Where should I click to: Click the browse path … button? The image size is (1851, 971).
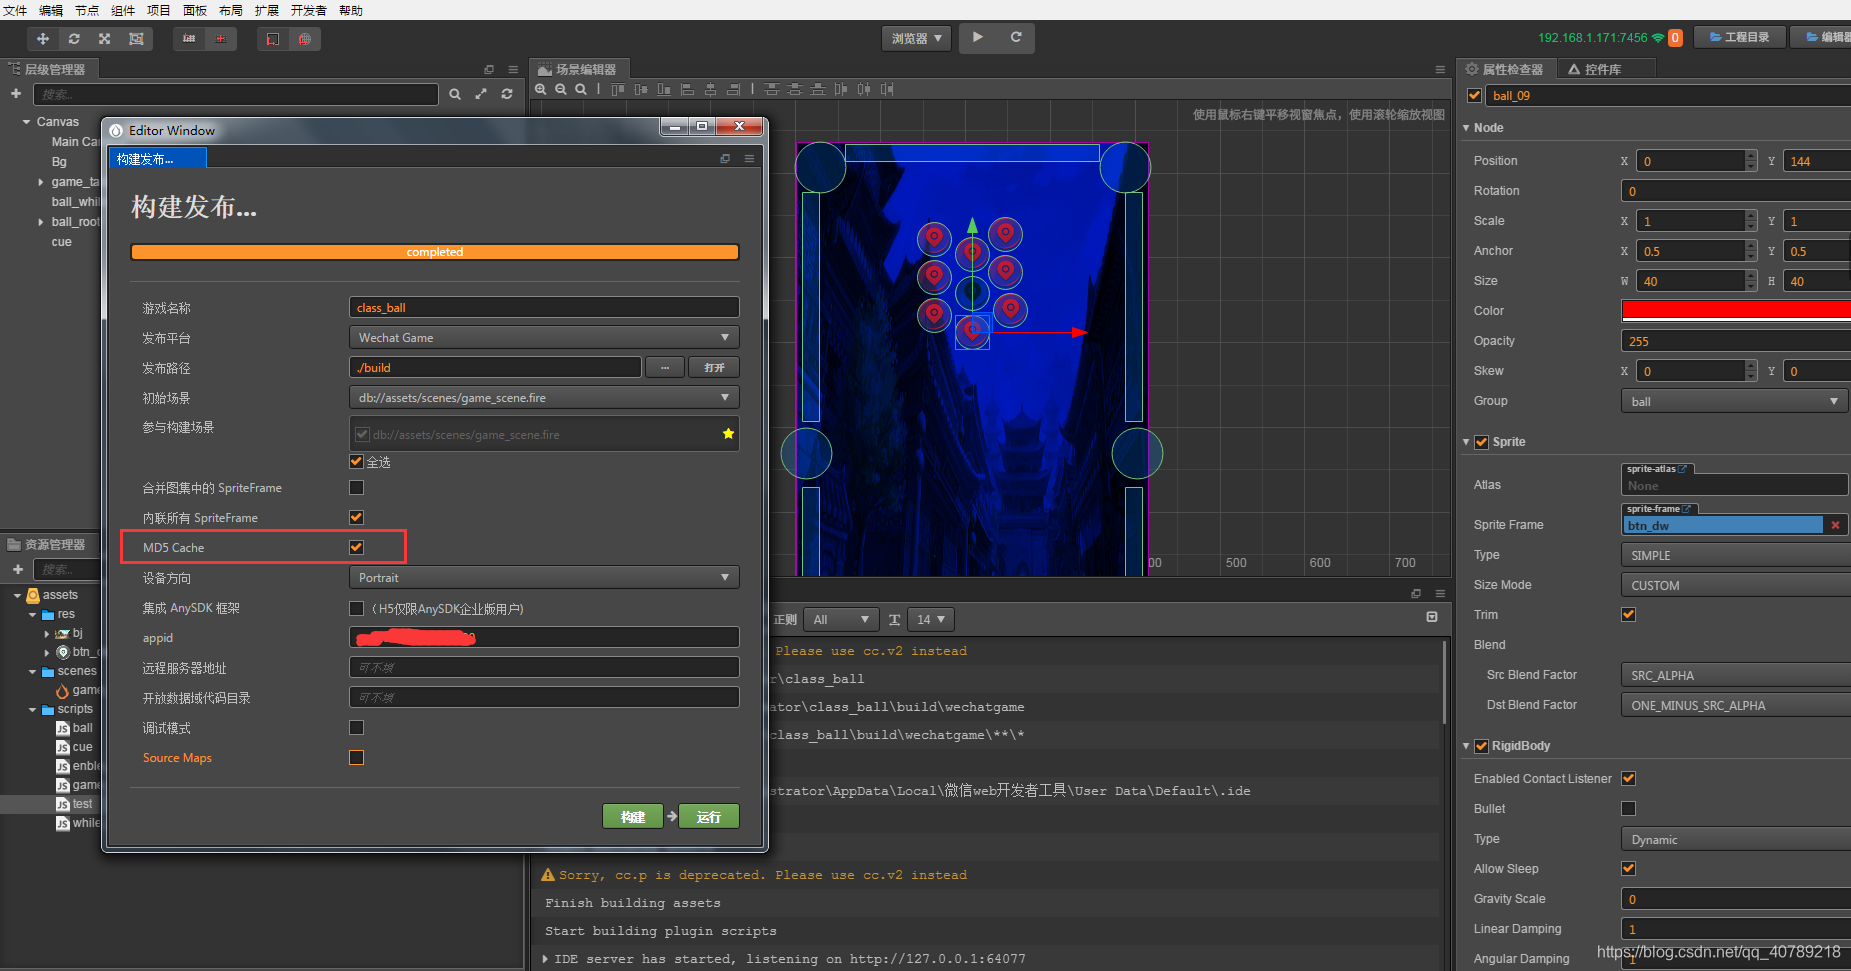coord(665,367)
